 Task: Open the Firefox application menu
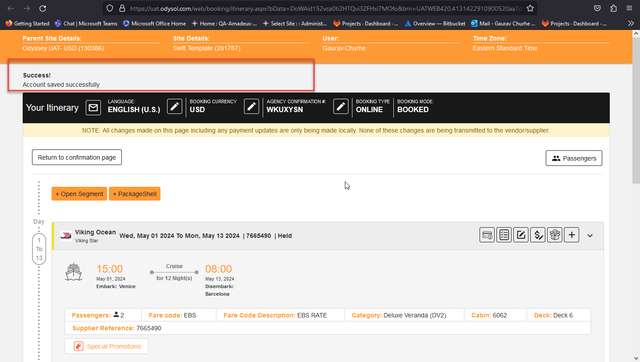(x=629, y=8)
